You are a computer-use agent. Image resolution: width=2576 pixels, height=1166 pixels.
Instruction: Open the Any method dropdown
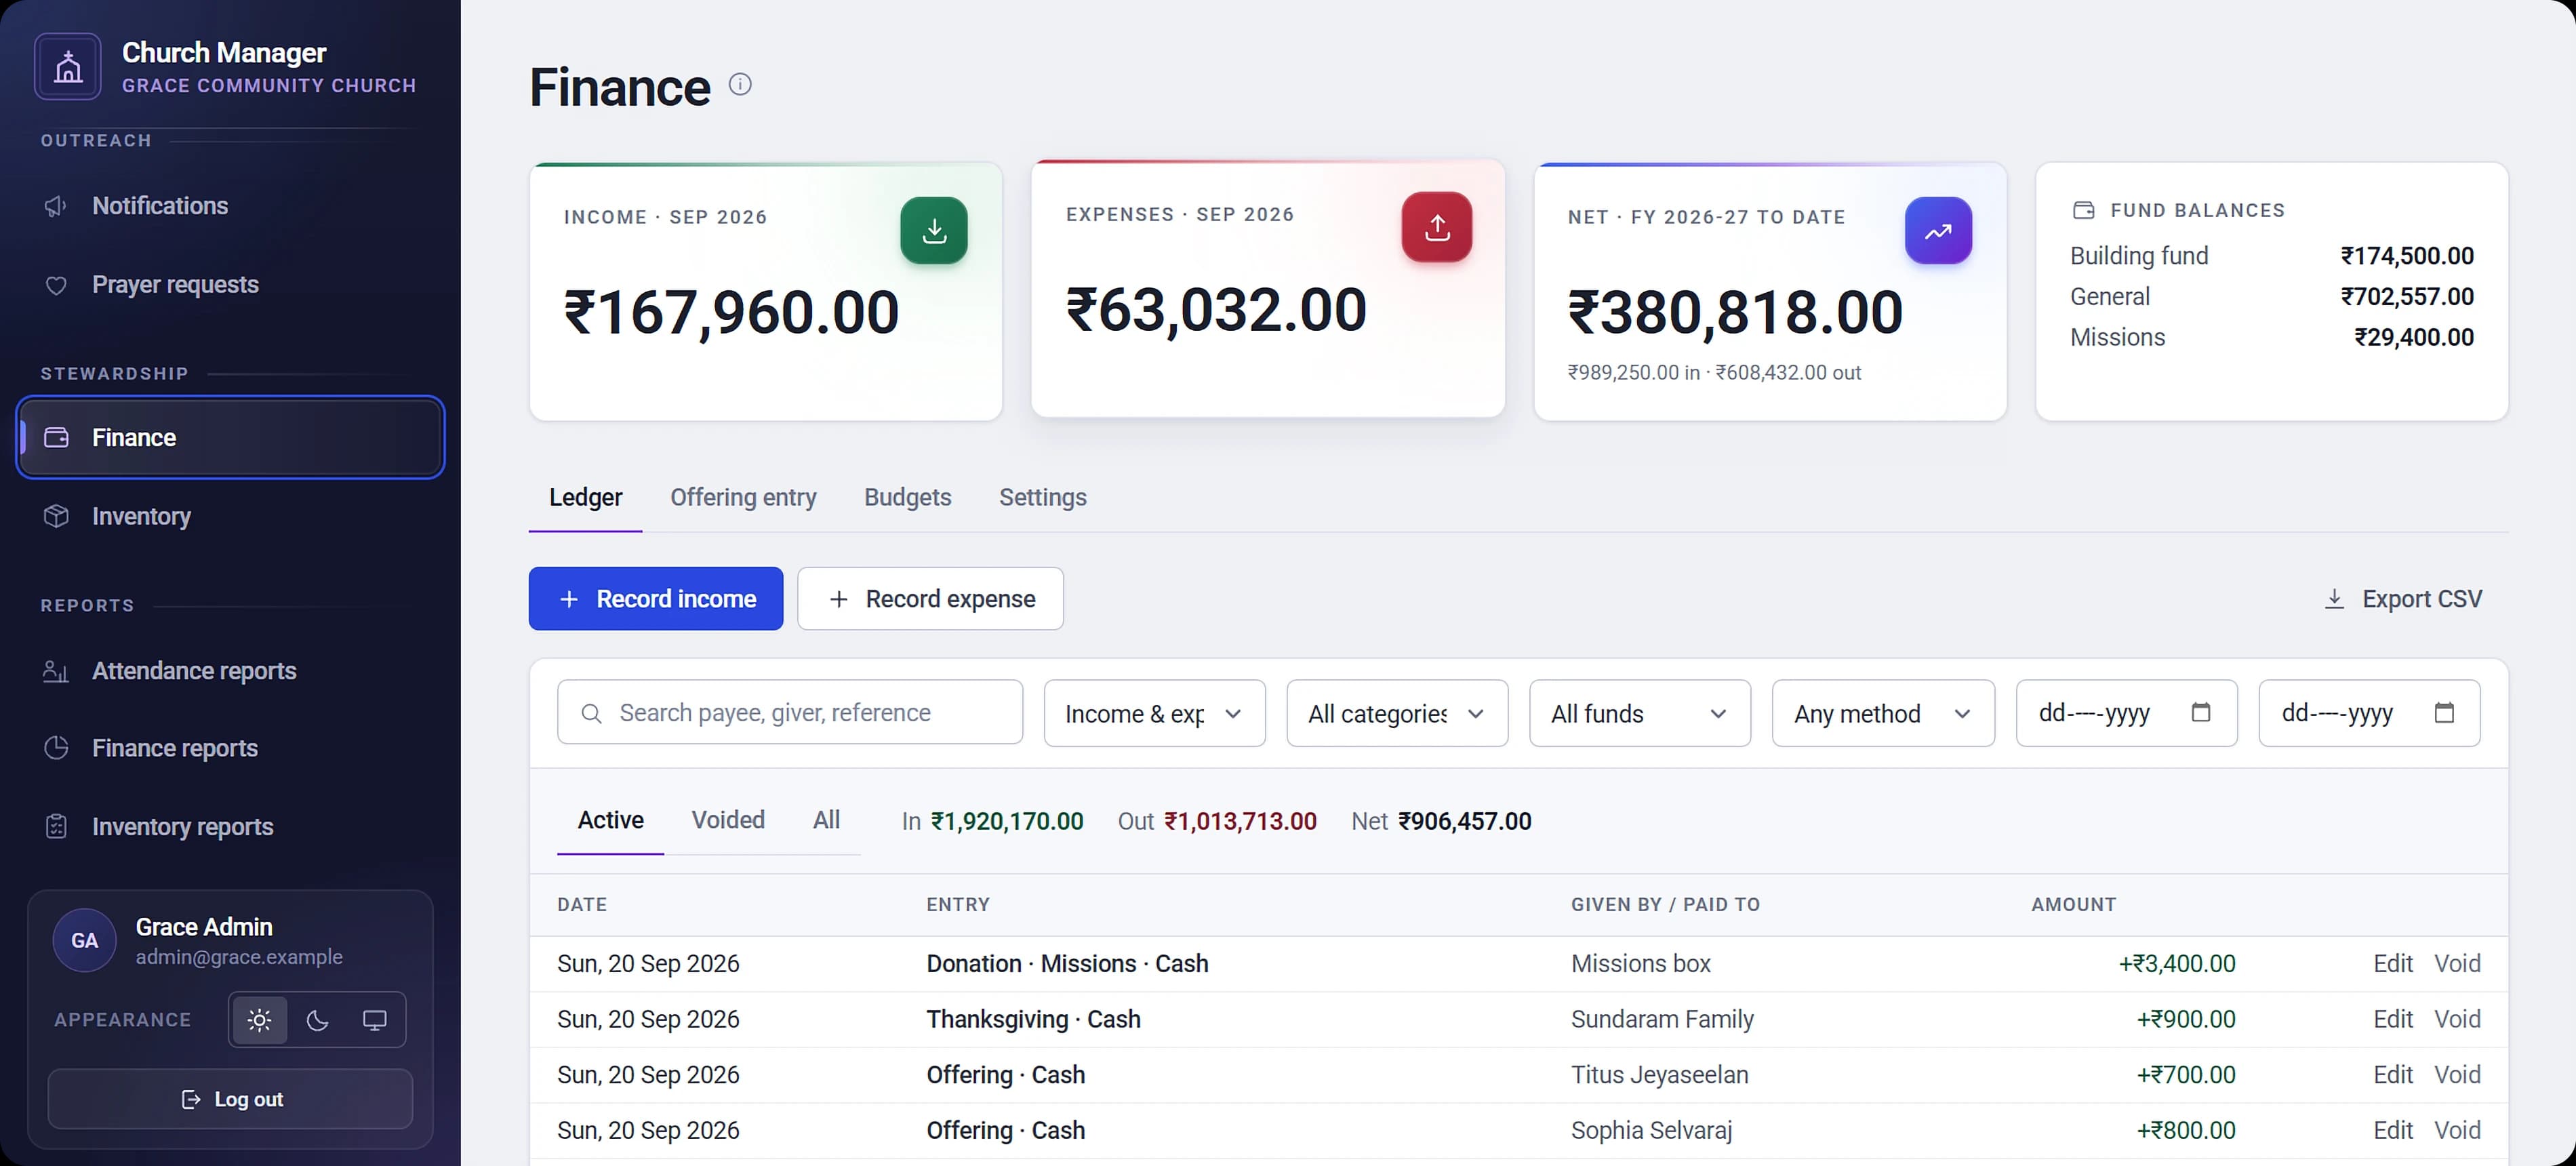[1883, 713]
